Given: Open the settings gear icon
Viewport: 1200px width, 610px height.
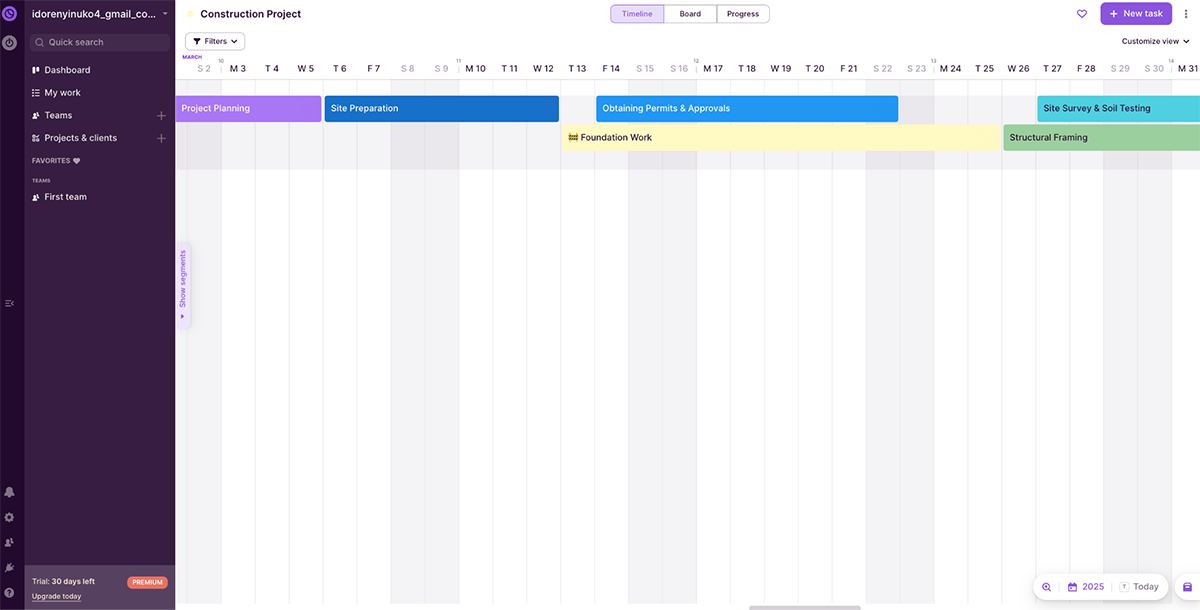Looking at the screenshot, I should click(9, 518).
